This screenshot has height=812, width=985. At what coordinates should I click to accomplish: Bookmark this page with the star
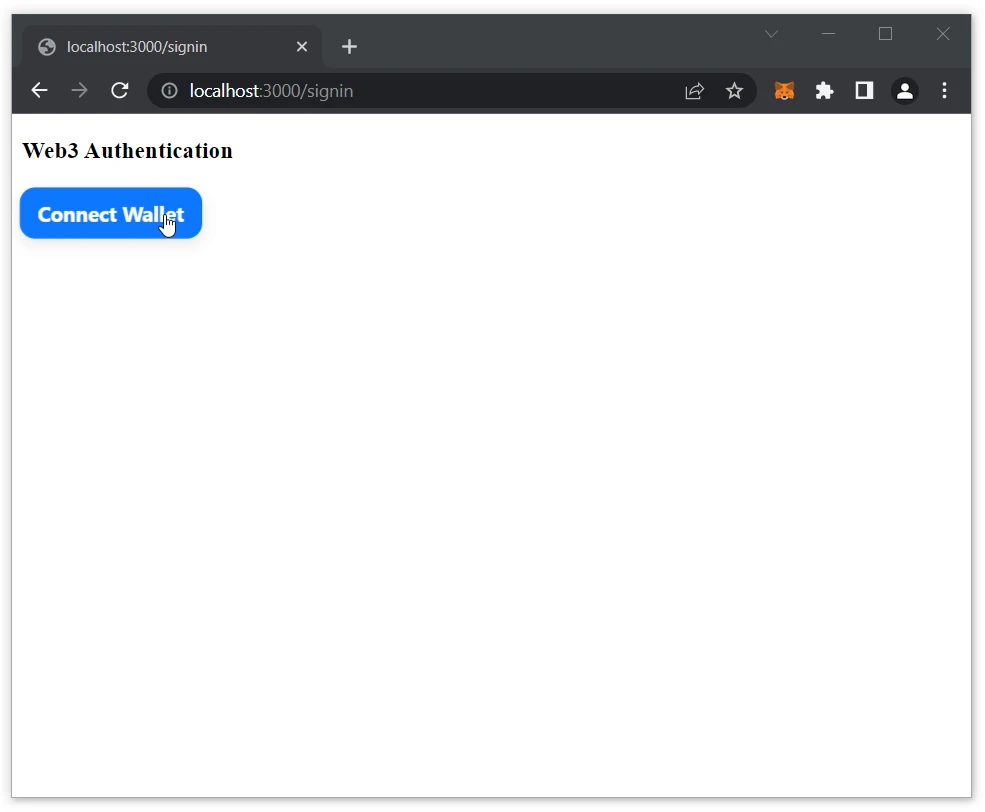pos(734,91)
